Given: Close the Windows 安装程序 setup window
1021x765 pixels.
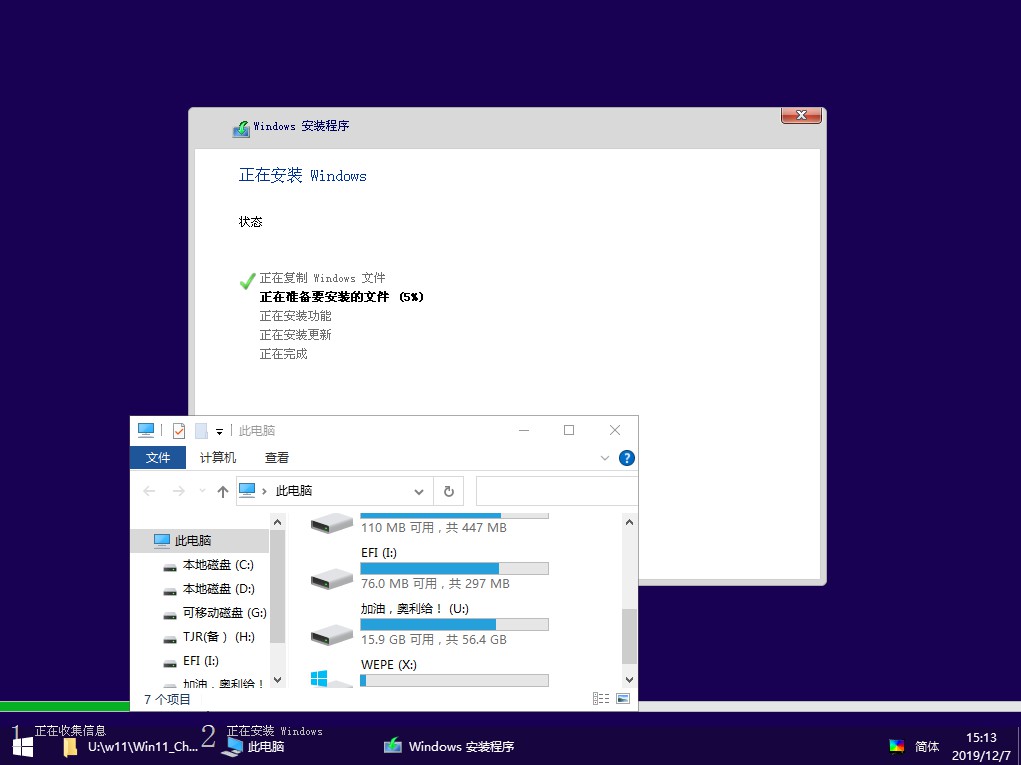Looking at the screenshot, I should [801, 115].
